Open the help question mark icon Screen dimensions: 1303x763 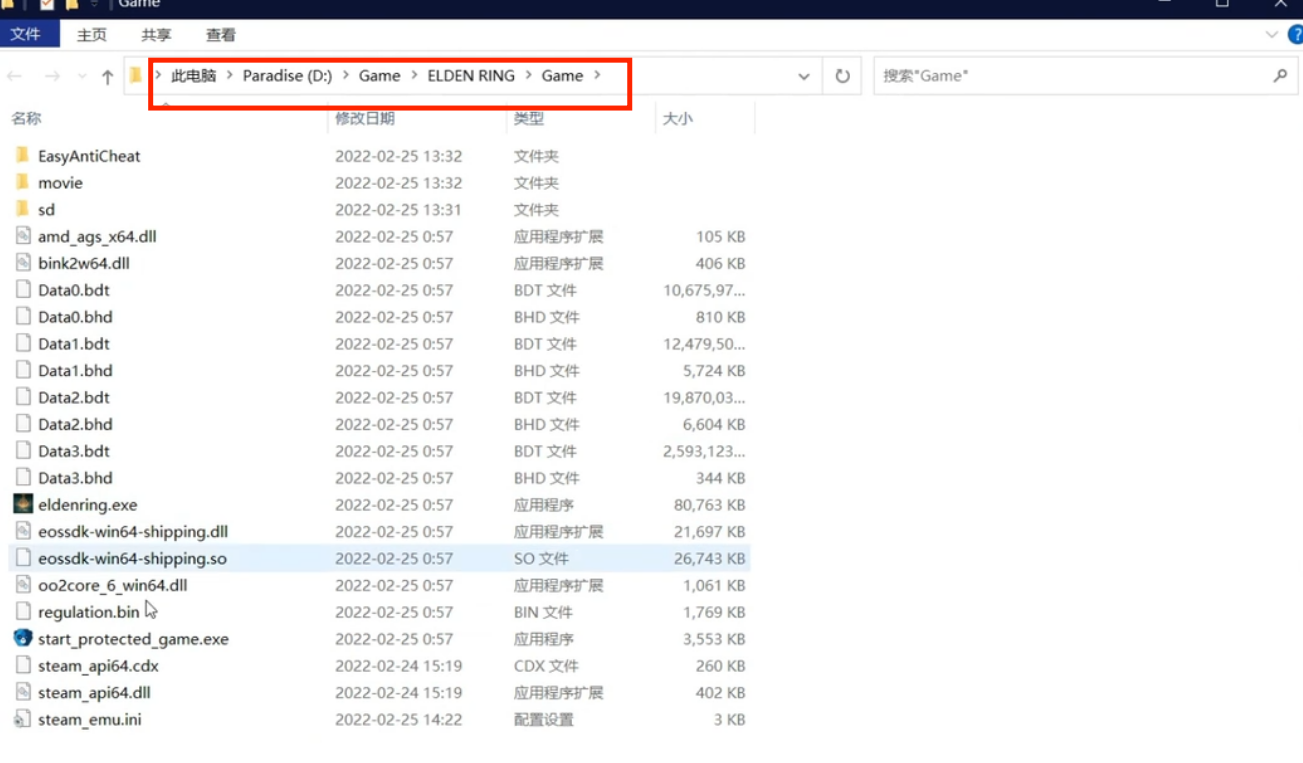[1295, 35]
